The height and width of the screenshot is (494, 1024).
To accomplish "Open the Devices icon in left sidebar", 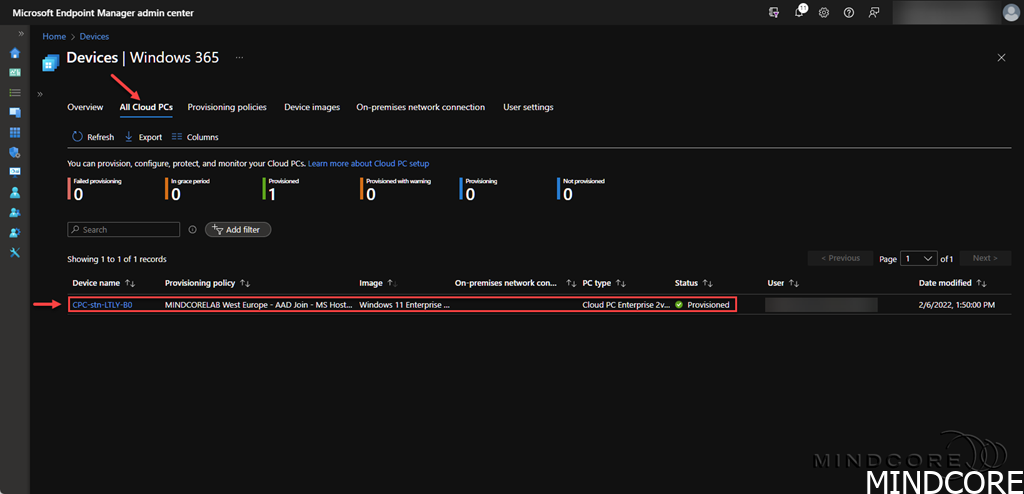I will 15,112.
